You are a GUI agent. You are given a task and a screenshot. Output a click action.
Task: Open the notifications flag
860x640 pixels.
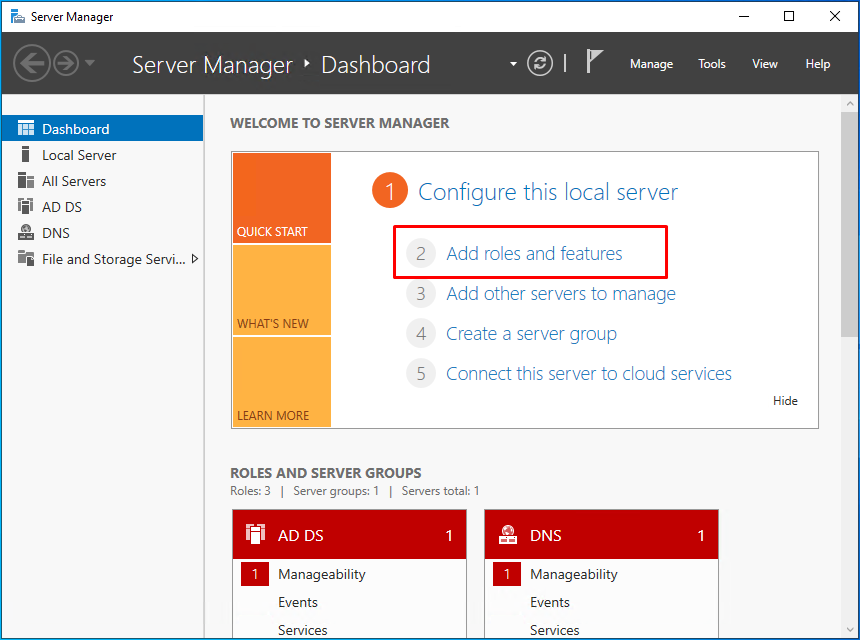coord(594,61)
